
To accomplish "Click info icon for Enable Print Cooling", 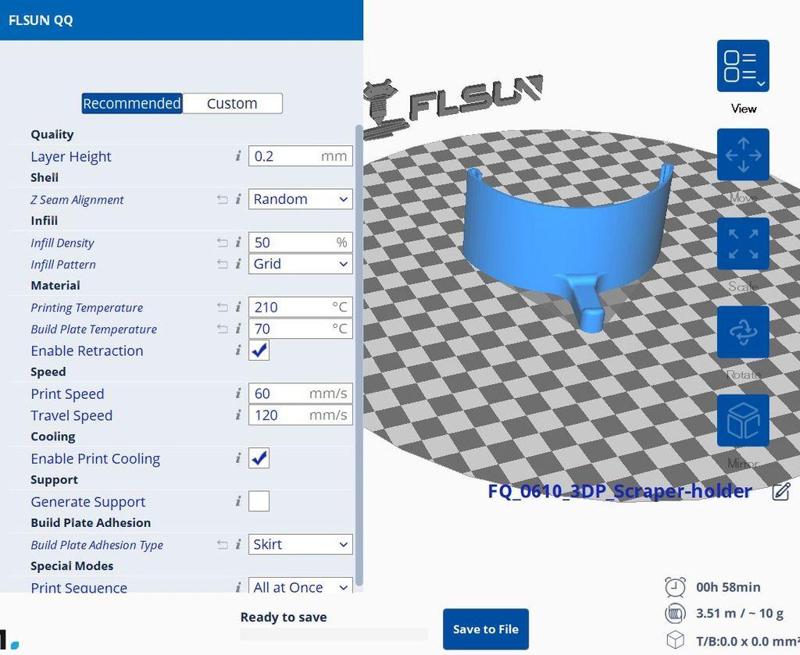I will [x=238, y=458].
